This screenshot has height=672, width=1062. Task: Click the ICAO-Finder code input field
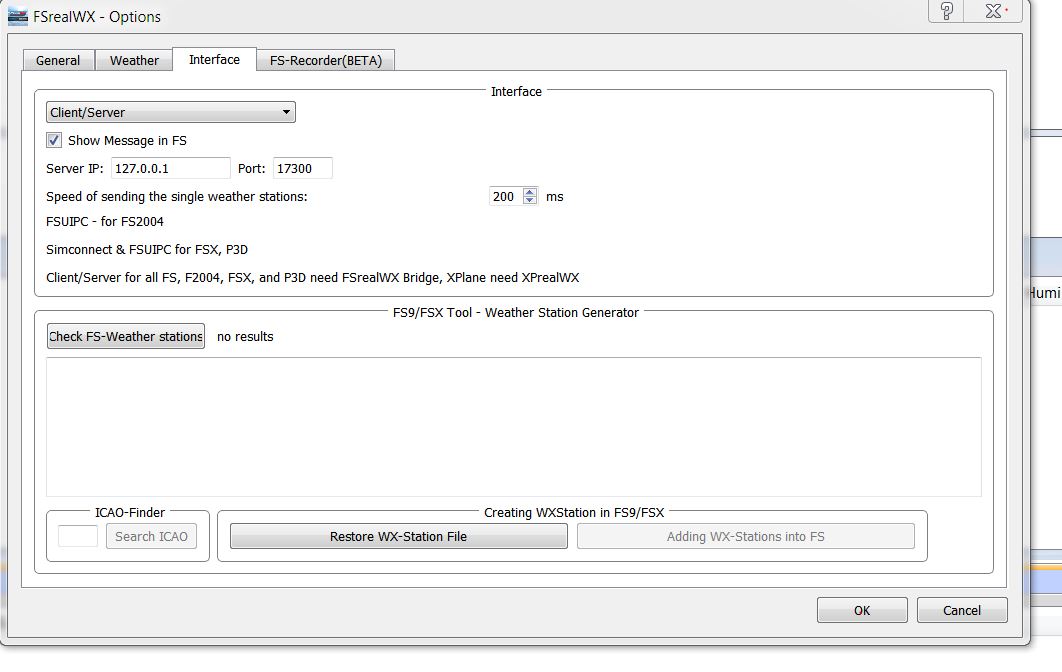(78, 536)
